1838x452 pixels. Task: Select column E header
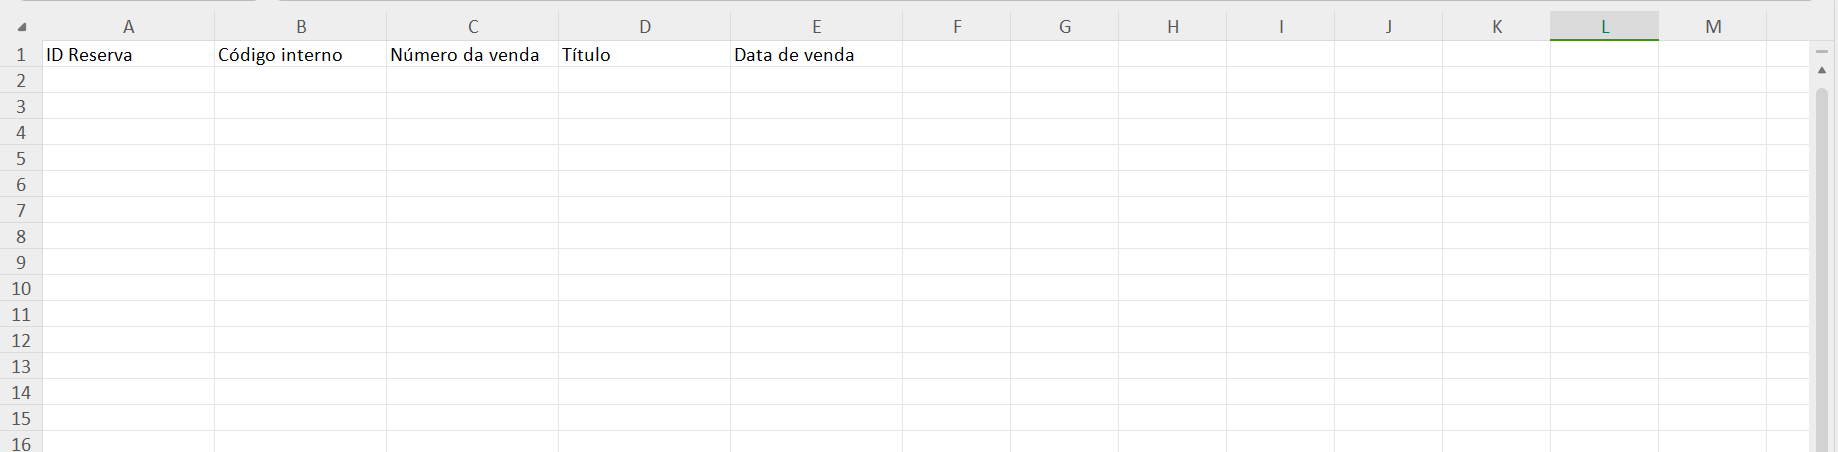click(816, 27)
